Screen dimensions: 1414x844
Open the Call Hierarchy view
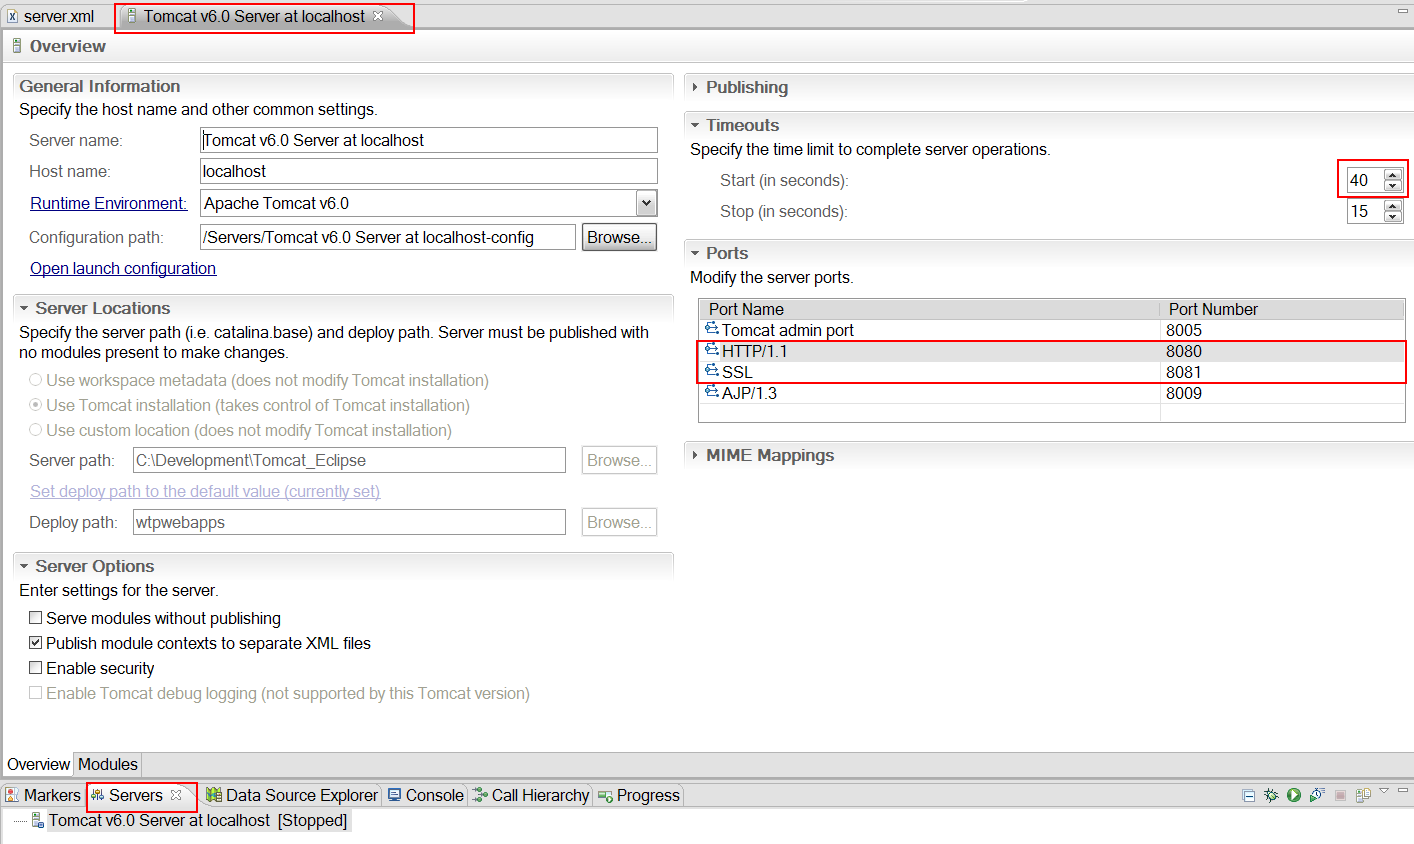point(531,795)
